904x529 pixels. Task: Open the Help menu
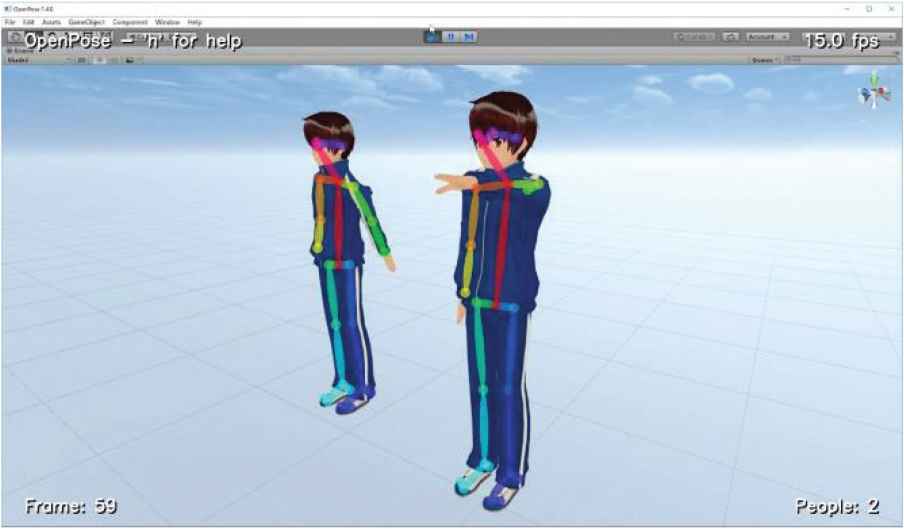coord(194,22)
